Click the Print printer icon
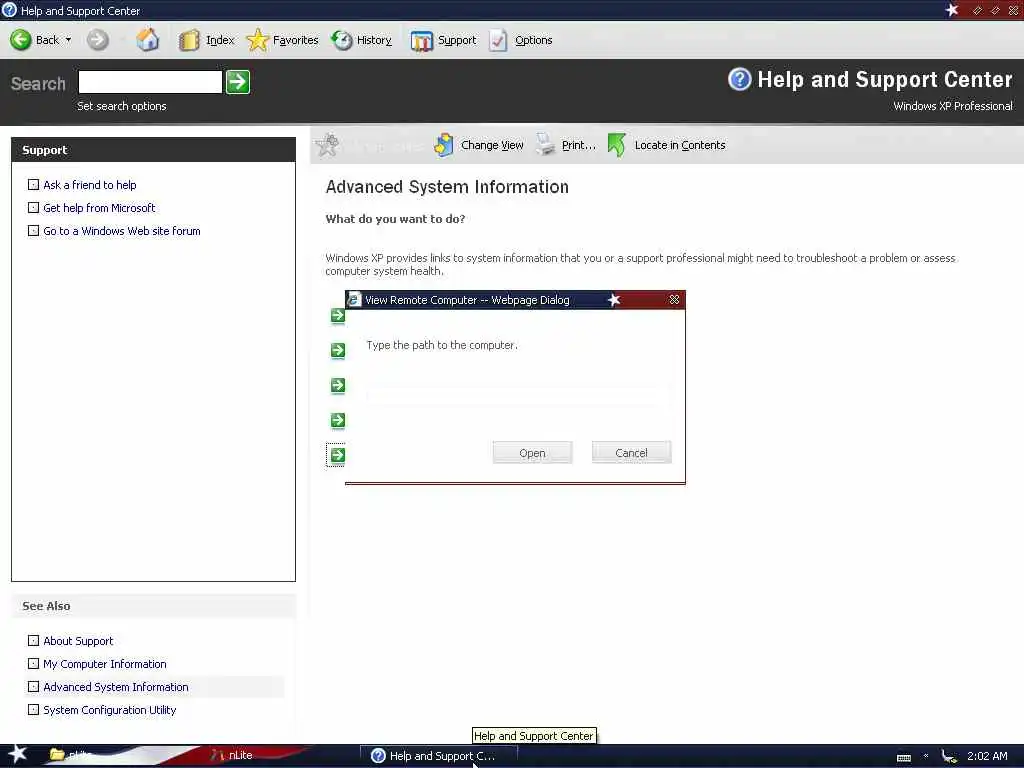 pyautogui.click(x=545, y=145)
